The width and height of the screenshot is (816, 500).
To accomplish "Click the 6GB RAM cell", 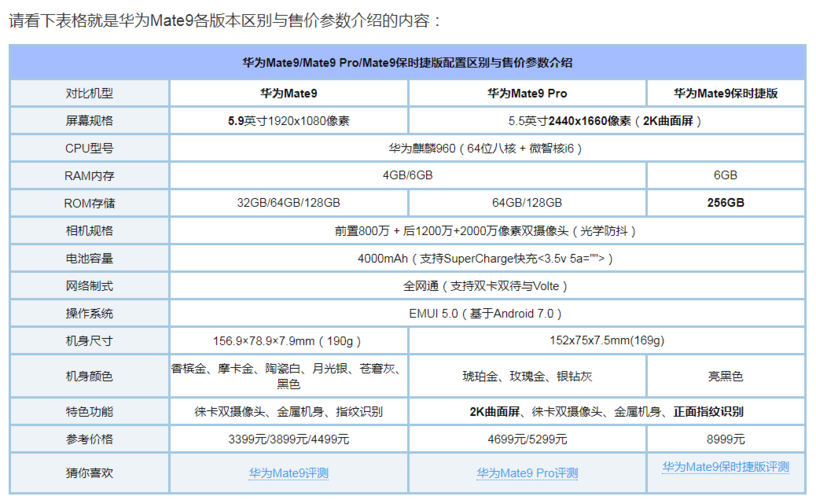I will pos(725,175).
